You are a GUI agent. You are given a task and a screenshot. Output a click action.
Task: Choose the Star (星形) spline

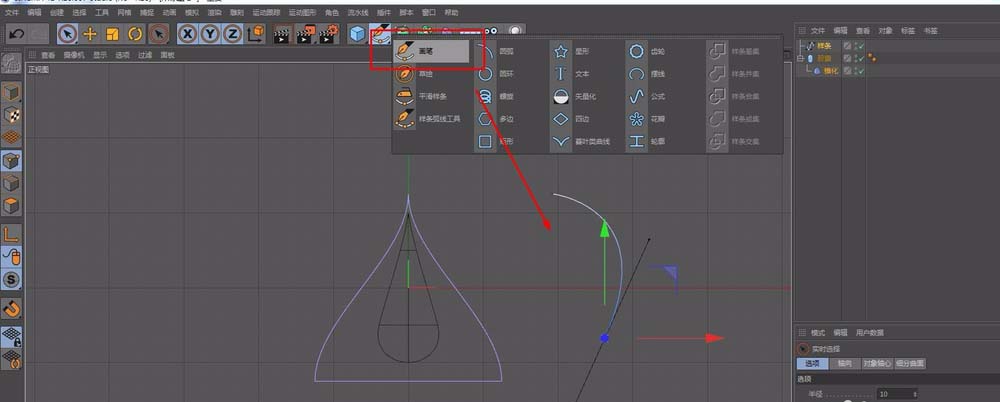561,50
